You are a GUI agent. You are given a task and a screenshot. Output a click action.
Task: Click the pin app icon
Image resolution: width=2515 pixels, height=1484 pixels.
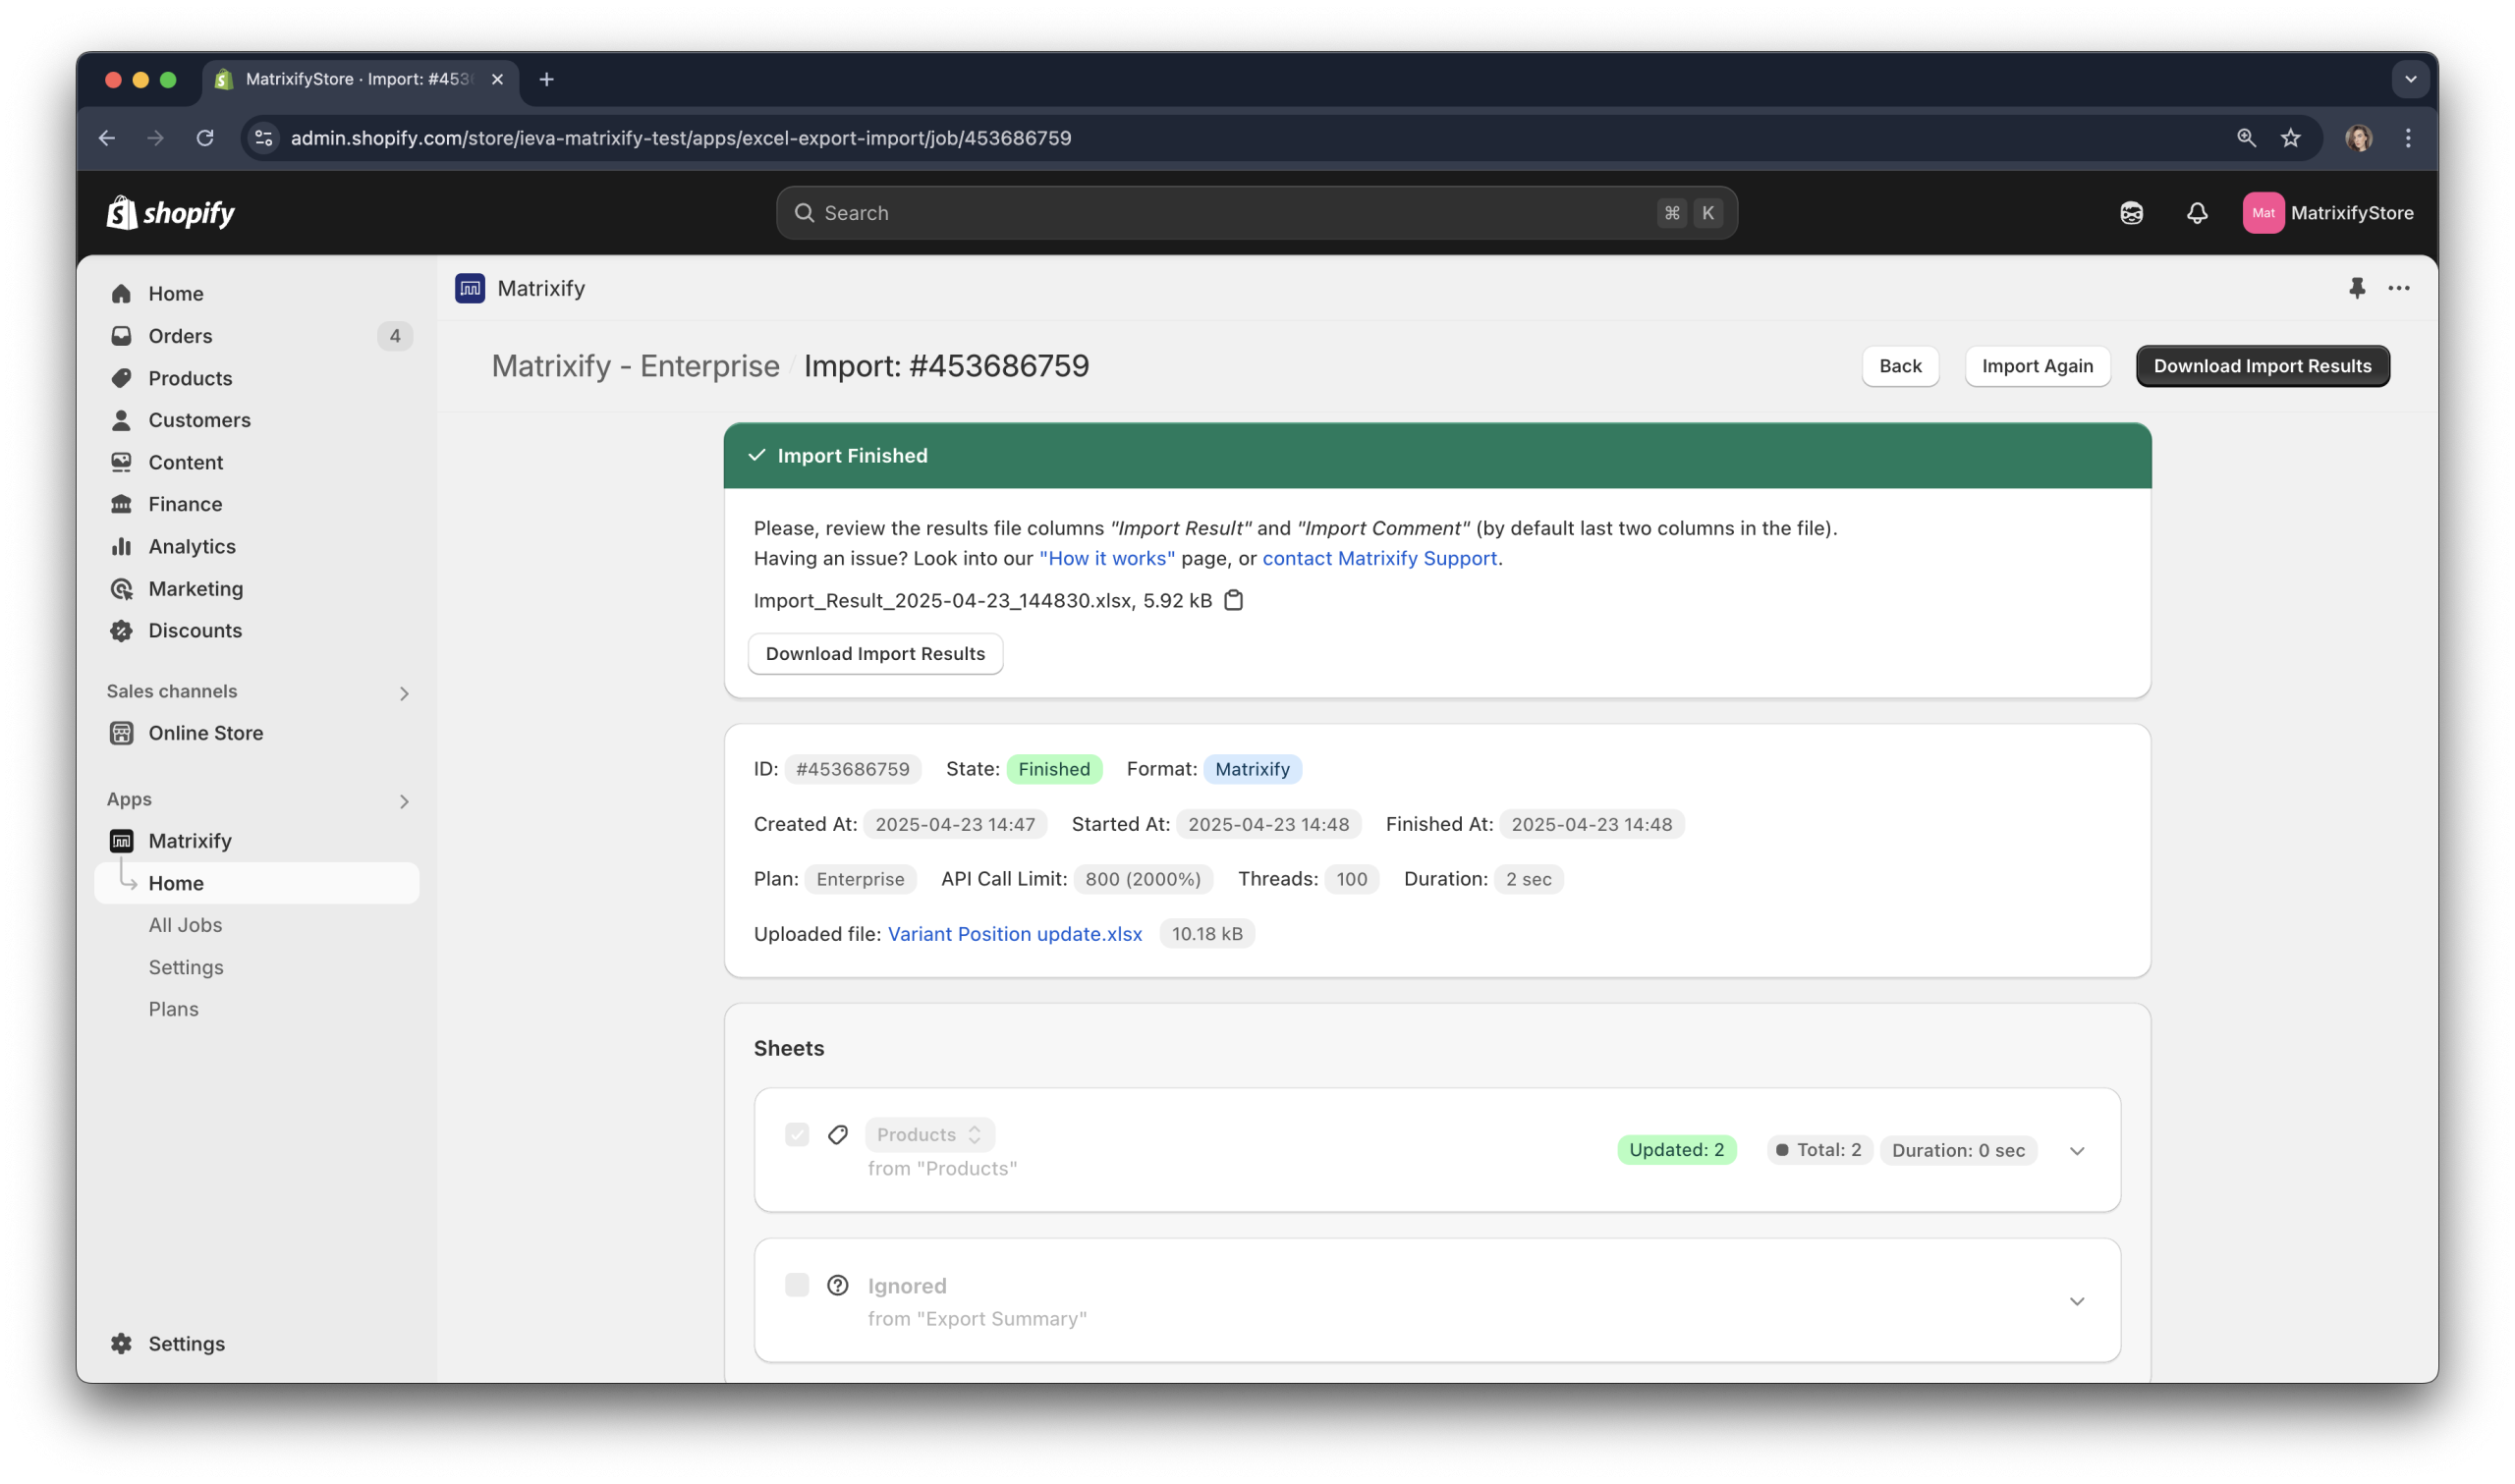point(2356,288)
